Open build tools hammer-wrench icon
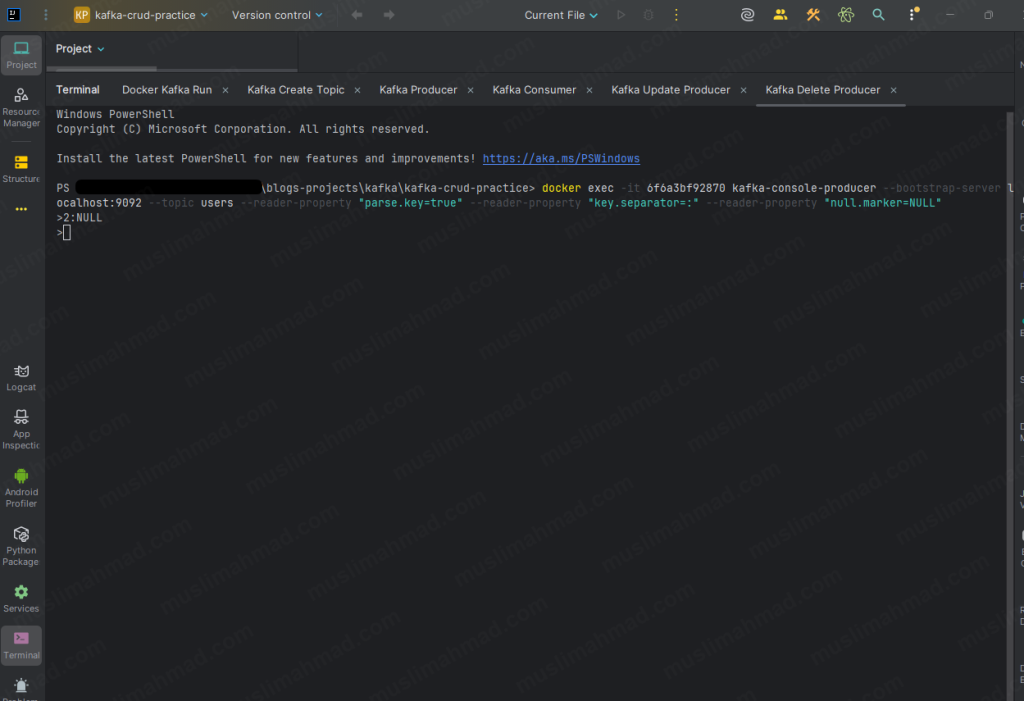This screenshot has width=1024, height=701. (x=813, y=14)
